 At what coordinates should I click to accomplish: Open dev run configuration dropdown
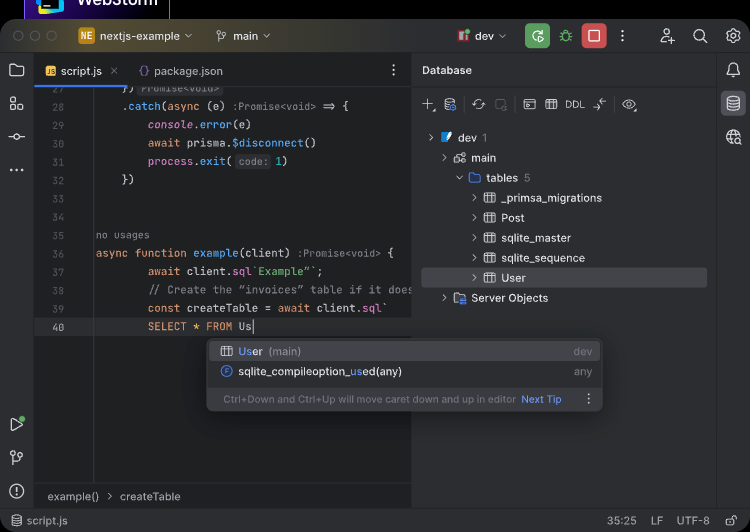[x=482, y=36]
